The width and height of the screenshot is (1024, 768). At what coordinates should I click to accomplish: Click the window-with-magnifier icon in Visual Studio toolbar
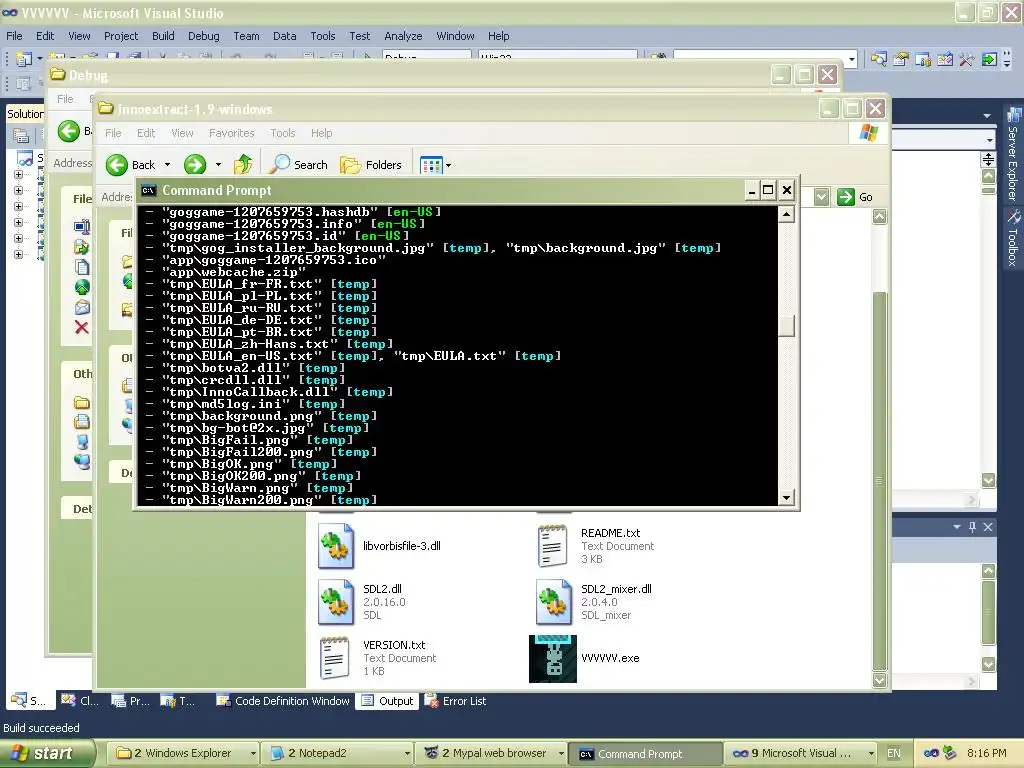(x=879, y=59)
